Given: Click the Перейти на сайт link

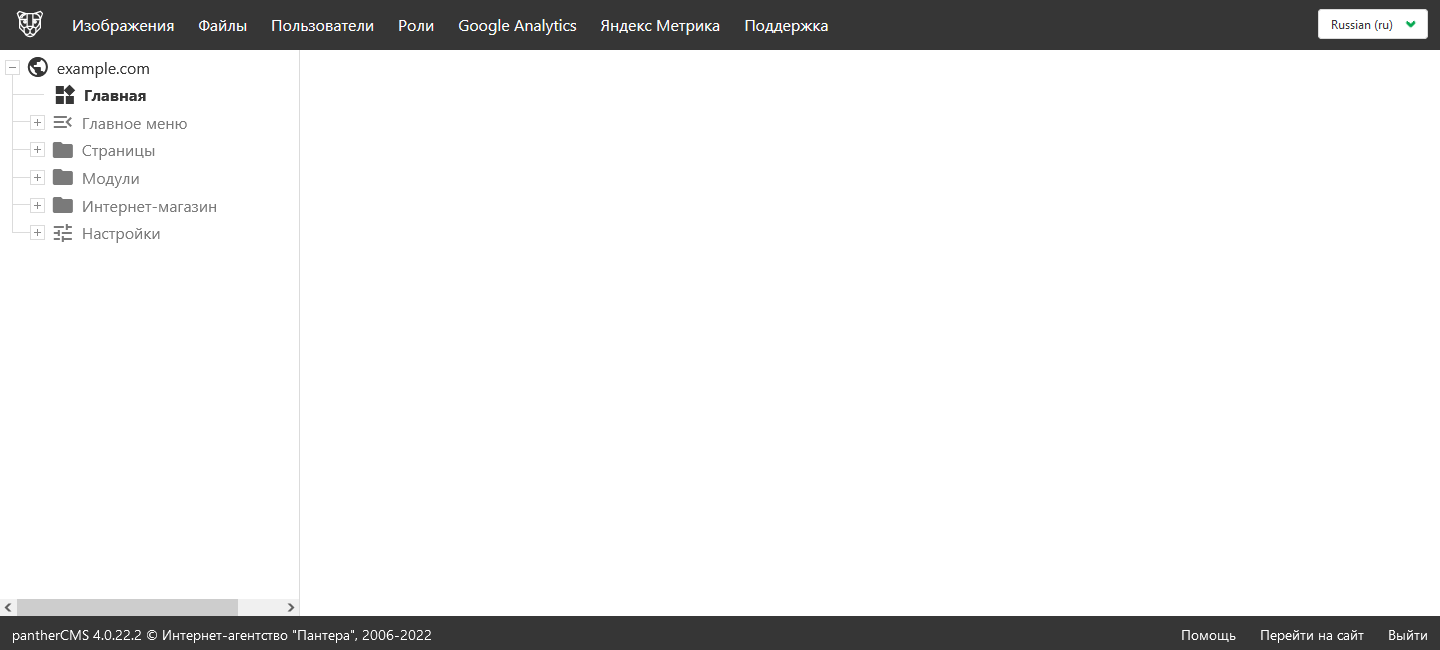Looking at the screenshot, I should tap(1311, 635).
